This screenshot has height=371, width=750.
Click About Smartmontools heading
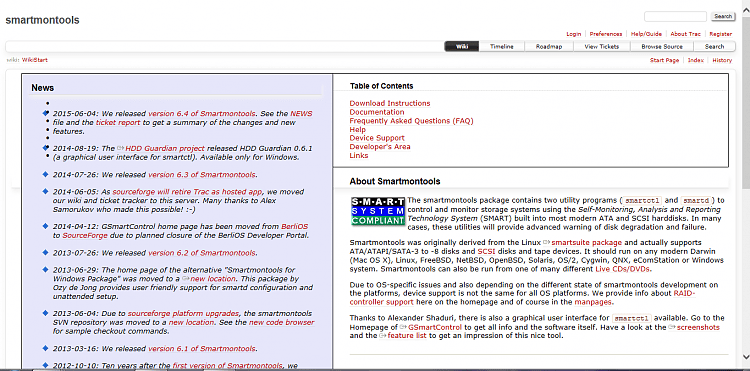395,182
